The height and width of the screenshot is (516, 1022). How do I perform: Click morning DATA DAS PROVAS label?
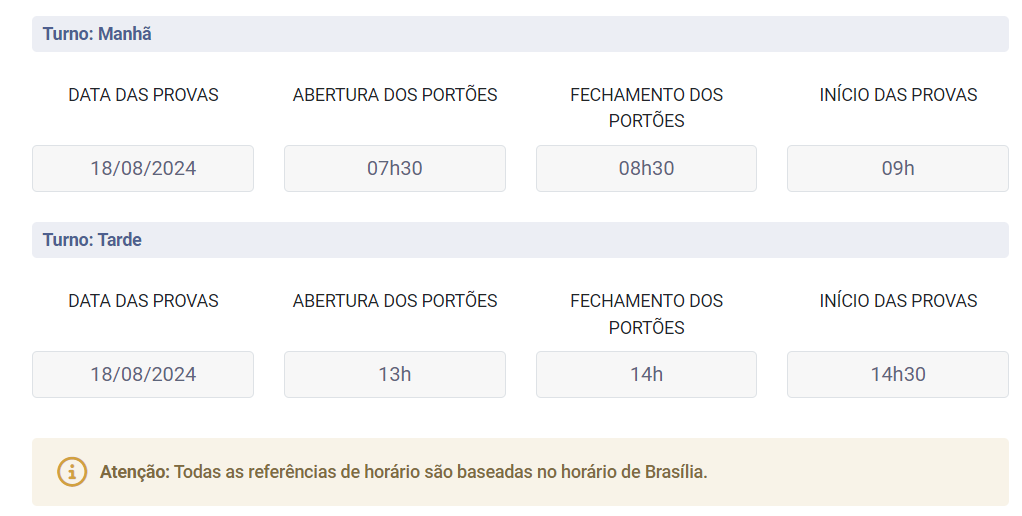tap(143, 95)
